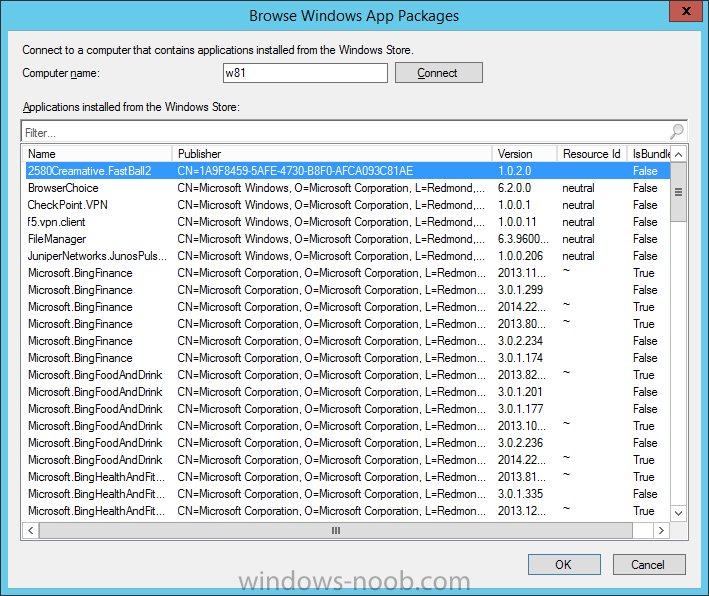Image resolution: width=709 pixels, height=596 pixels.
Task: Select Microsoft.BingFoodAndDrink version 3.0.1.177
Action: pyautogui.click(x=347, y=409)
